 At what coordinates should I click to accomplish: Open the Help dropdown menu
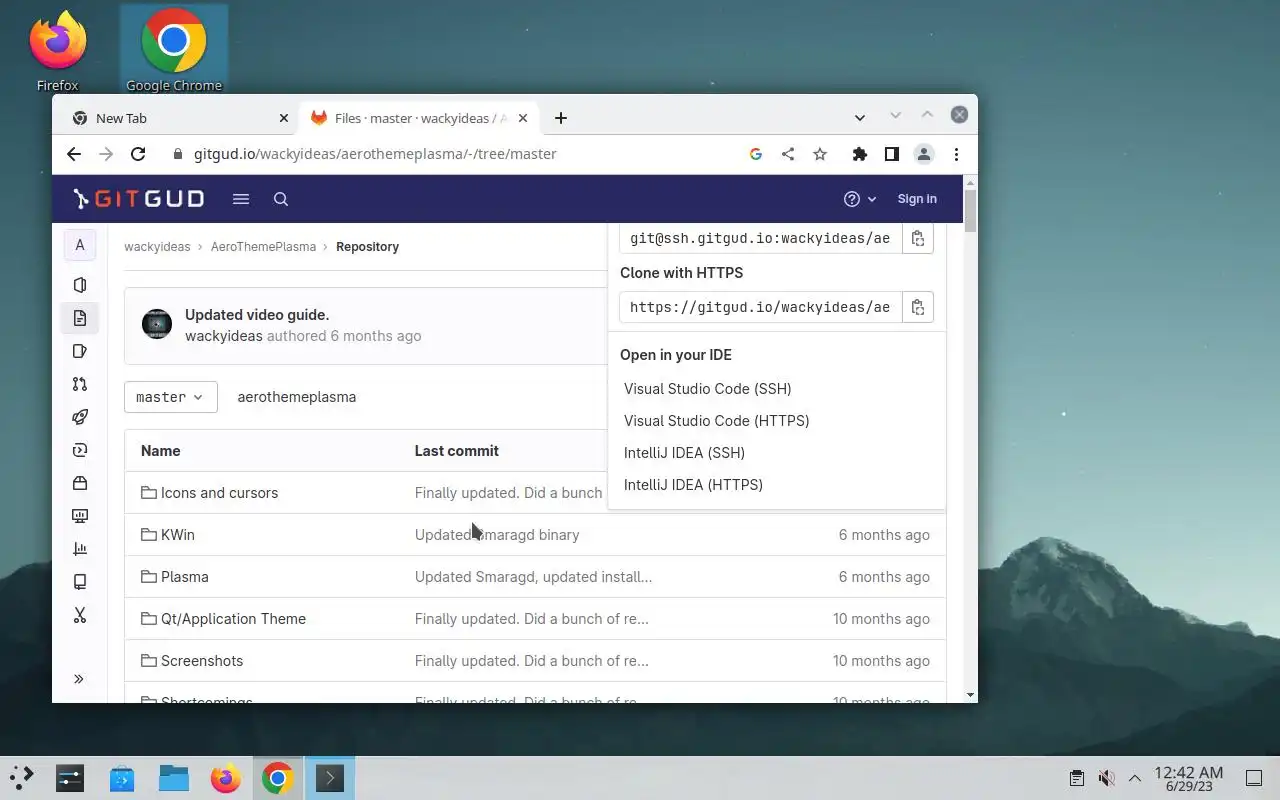click(x=860, y=199)
